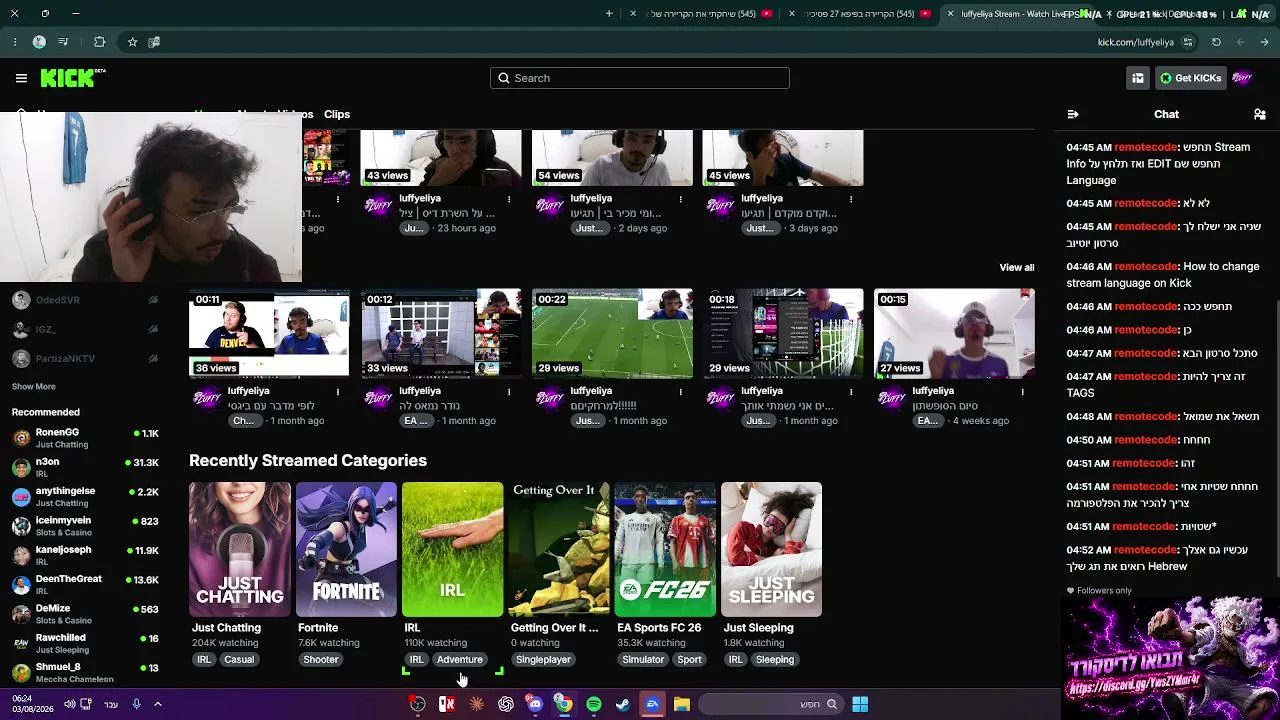Play the 00:15 clip with 27 views
Viewport: 1280px width, 720px height.
(954, 334)
